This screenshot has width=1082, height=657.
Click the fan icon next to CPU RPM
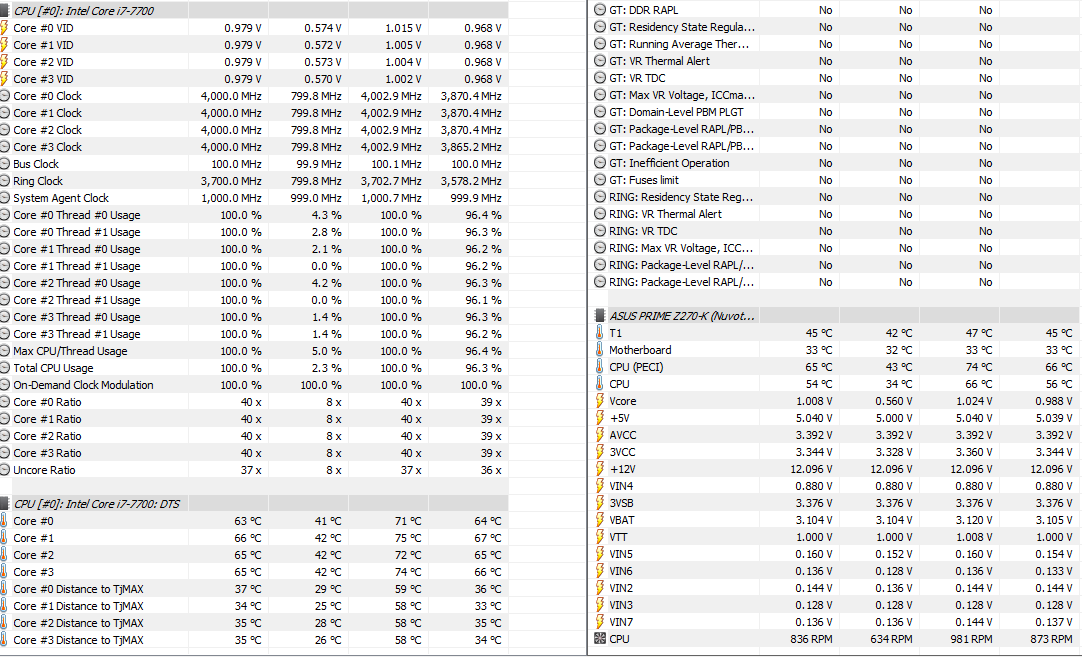point(600,639)
